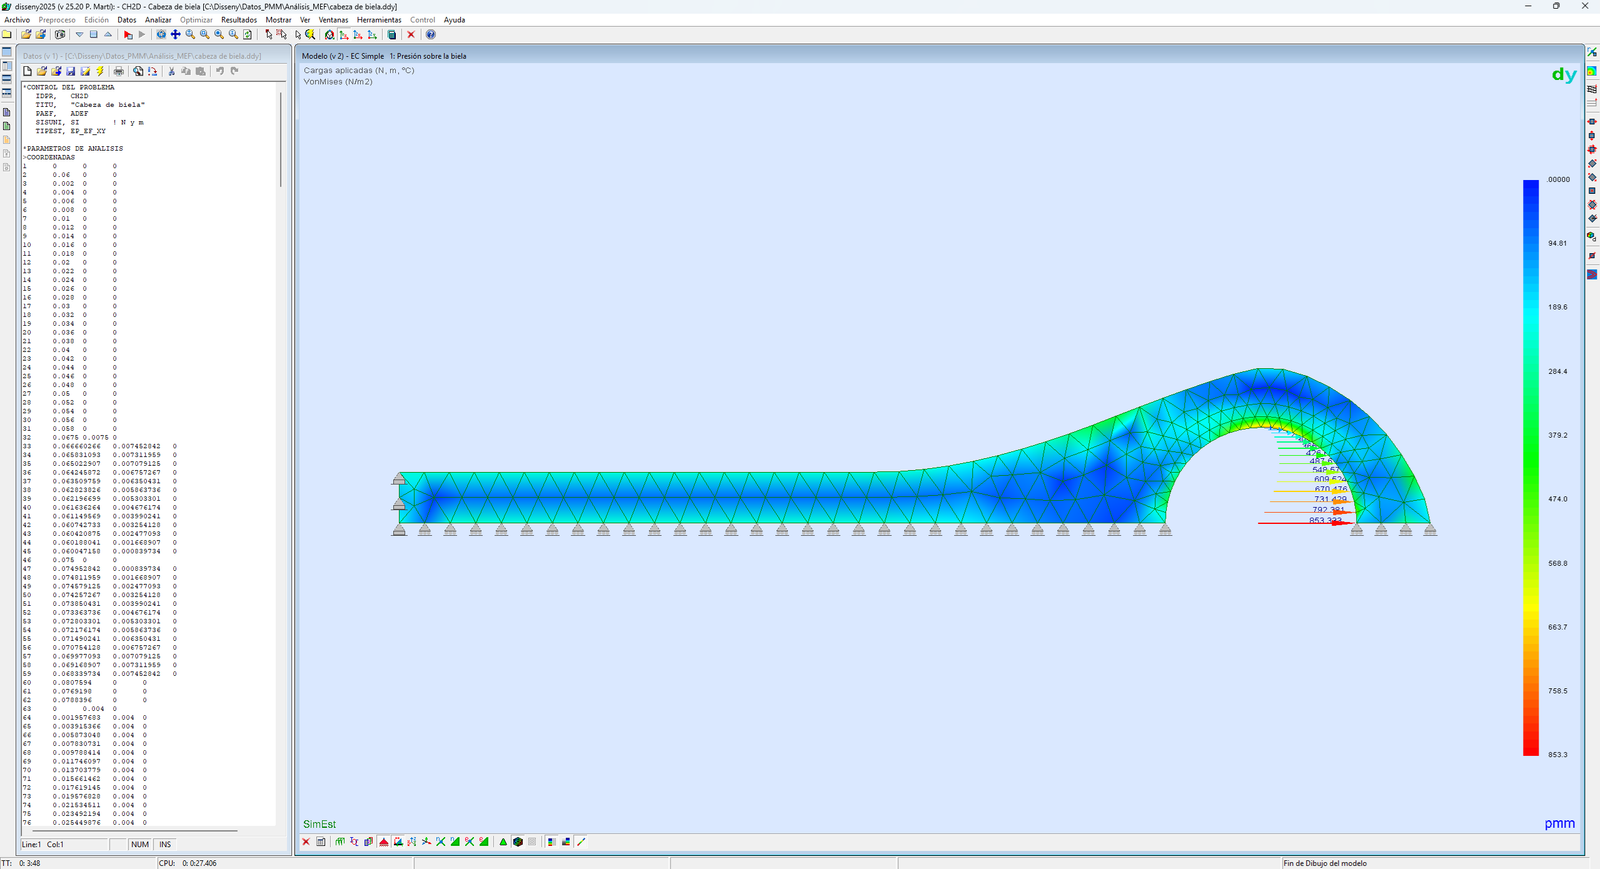Image resolution: width=1600 pixels, height=869 pixels.
Task: Click the print icon in Datos toolbar
Action: pos(119,72)
